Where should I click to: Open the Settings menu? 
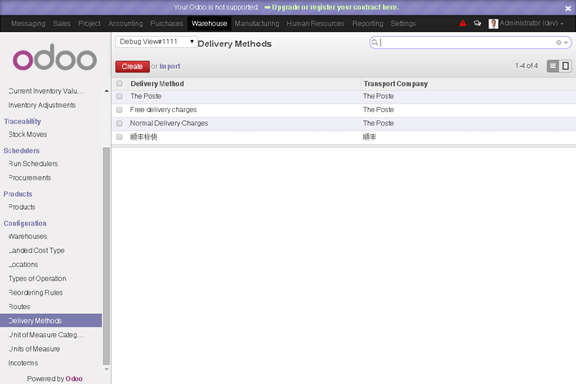pyautogui.click(x=403, y=24)
